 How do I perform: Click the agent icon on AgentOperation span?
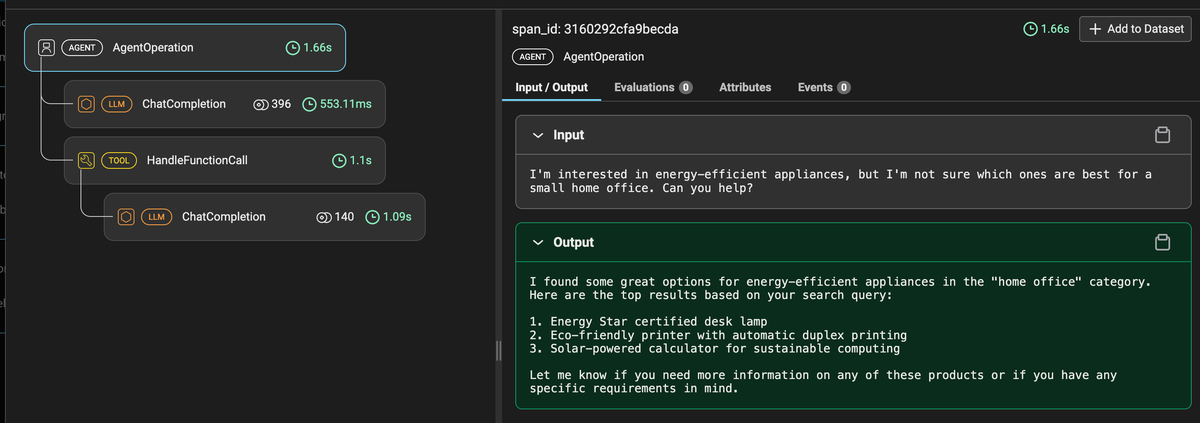point(45,47)
